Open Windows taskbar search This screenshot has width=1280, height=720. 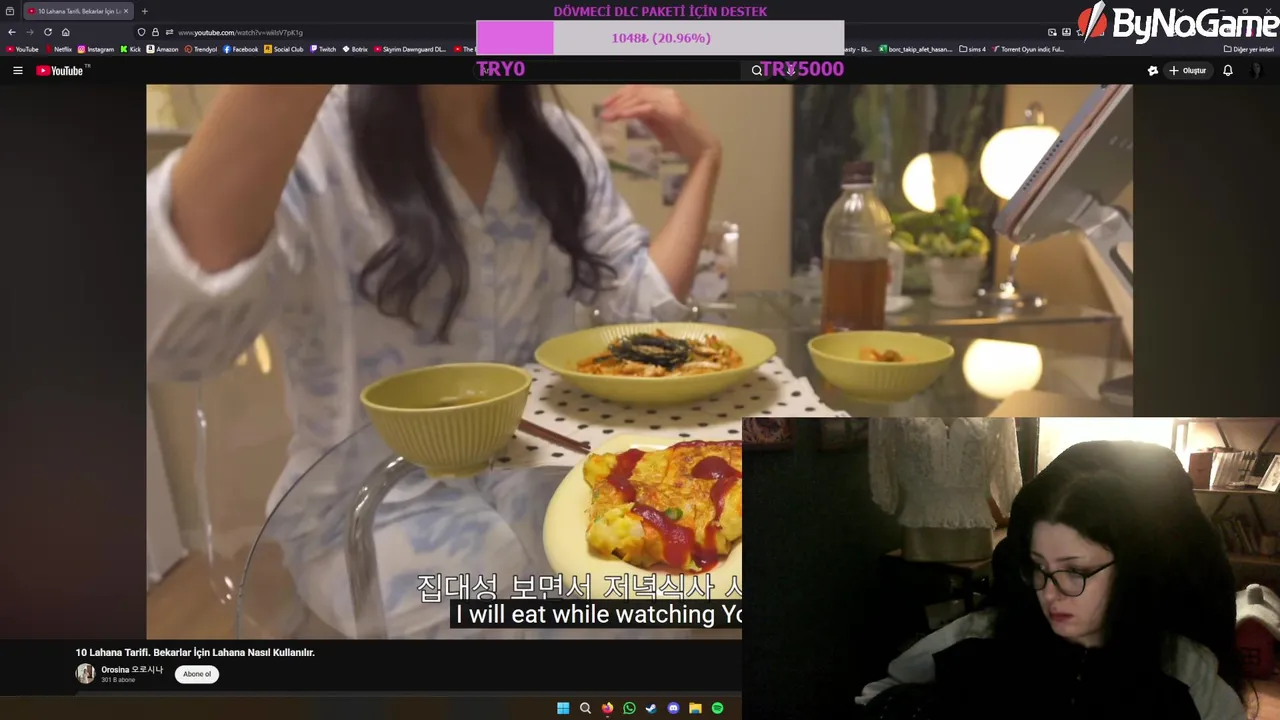click(x=585, y=708)
